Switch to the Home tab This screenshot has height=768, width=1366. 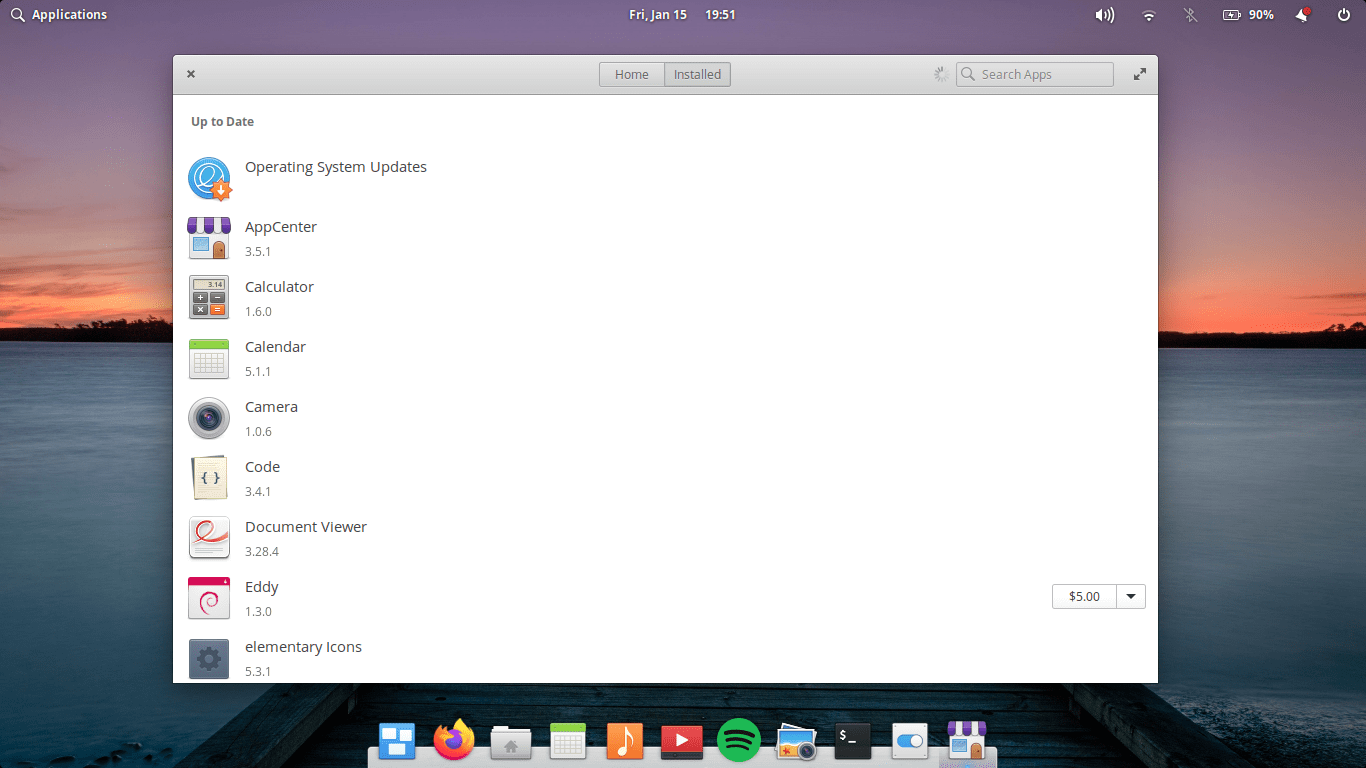[x=632, y=74]
